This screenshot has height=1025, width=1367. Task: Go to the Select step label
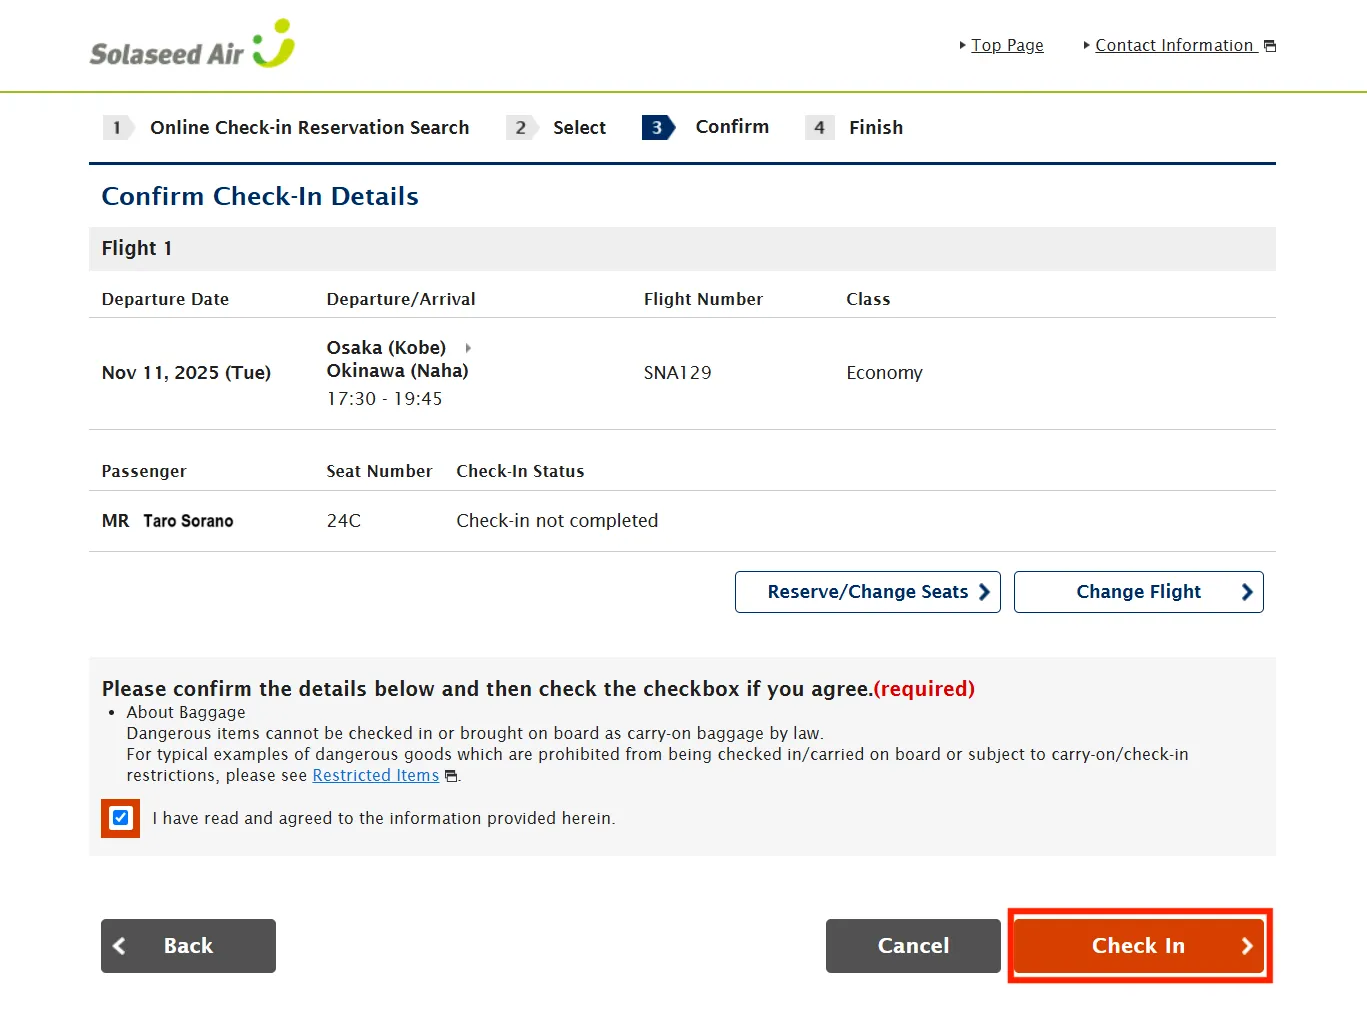579,128
